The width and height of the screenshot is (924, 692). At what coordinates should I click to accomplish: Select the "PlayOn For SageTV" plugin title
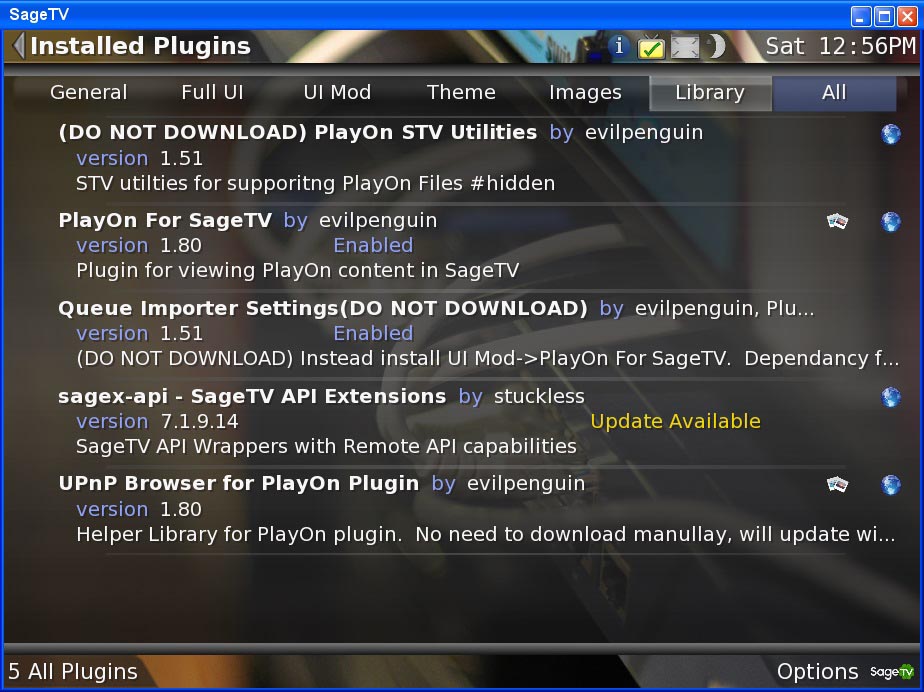[165, 220]
